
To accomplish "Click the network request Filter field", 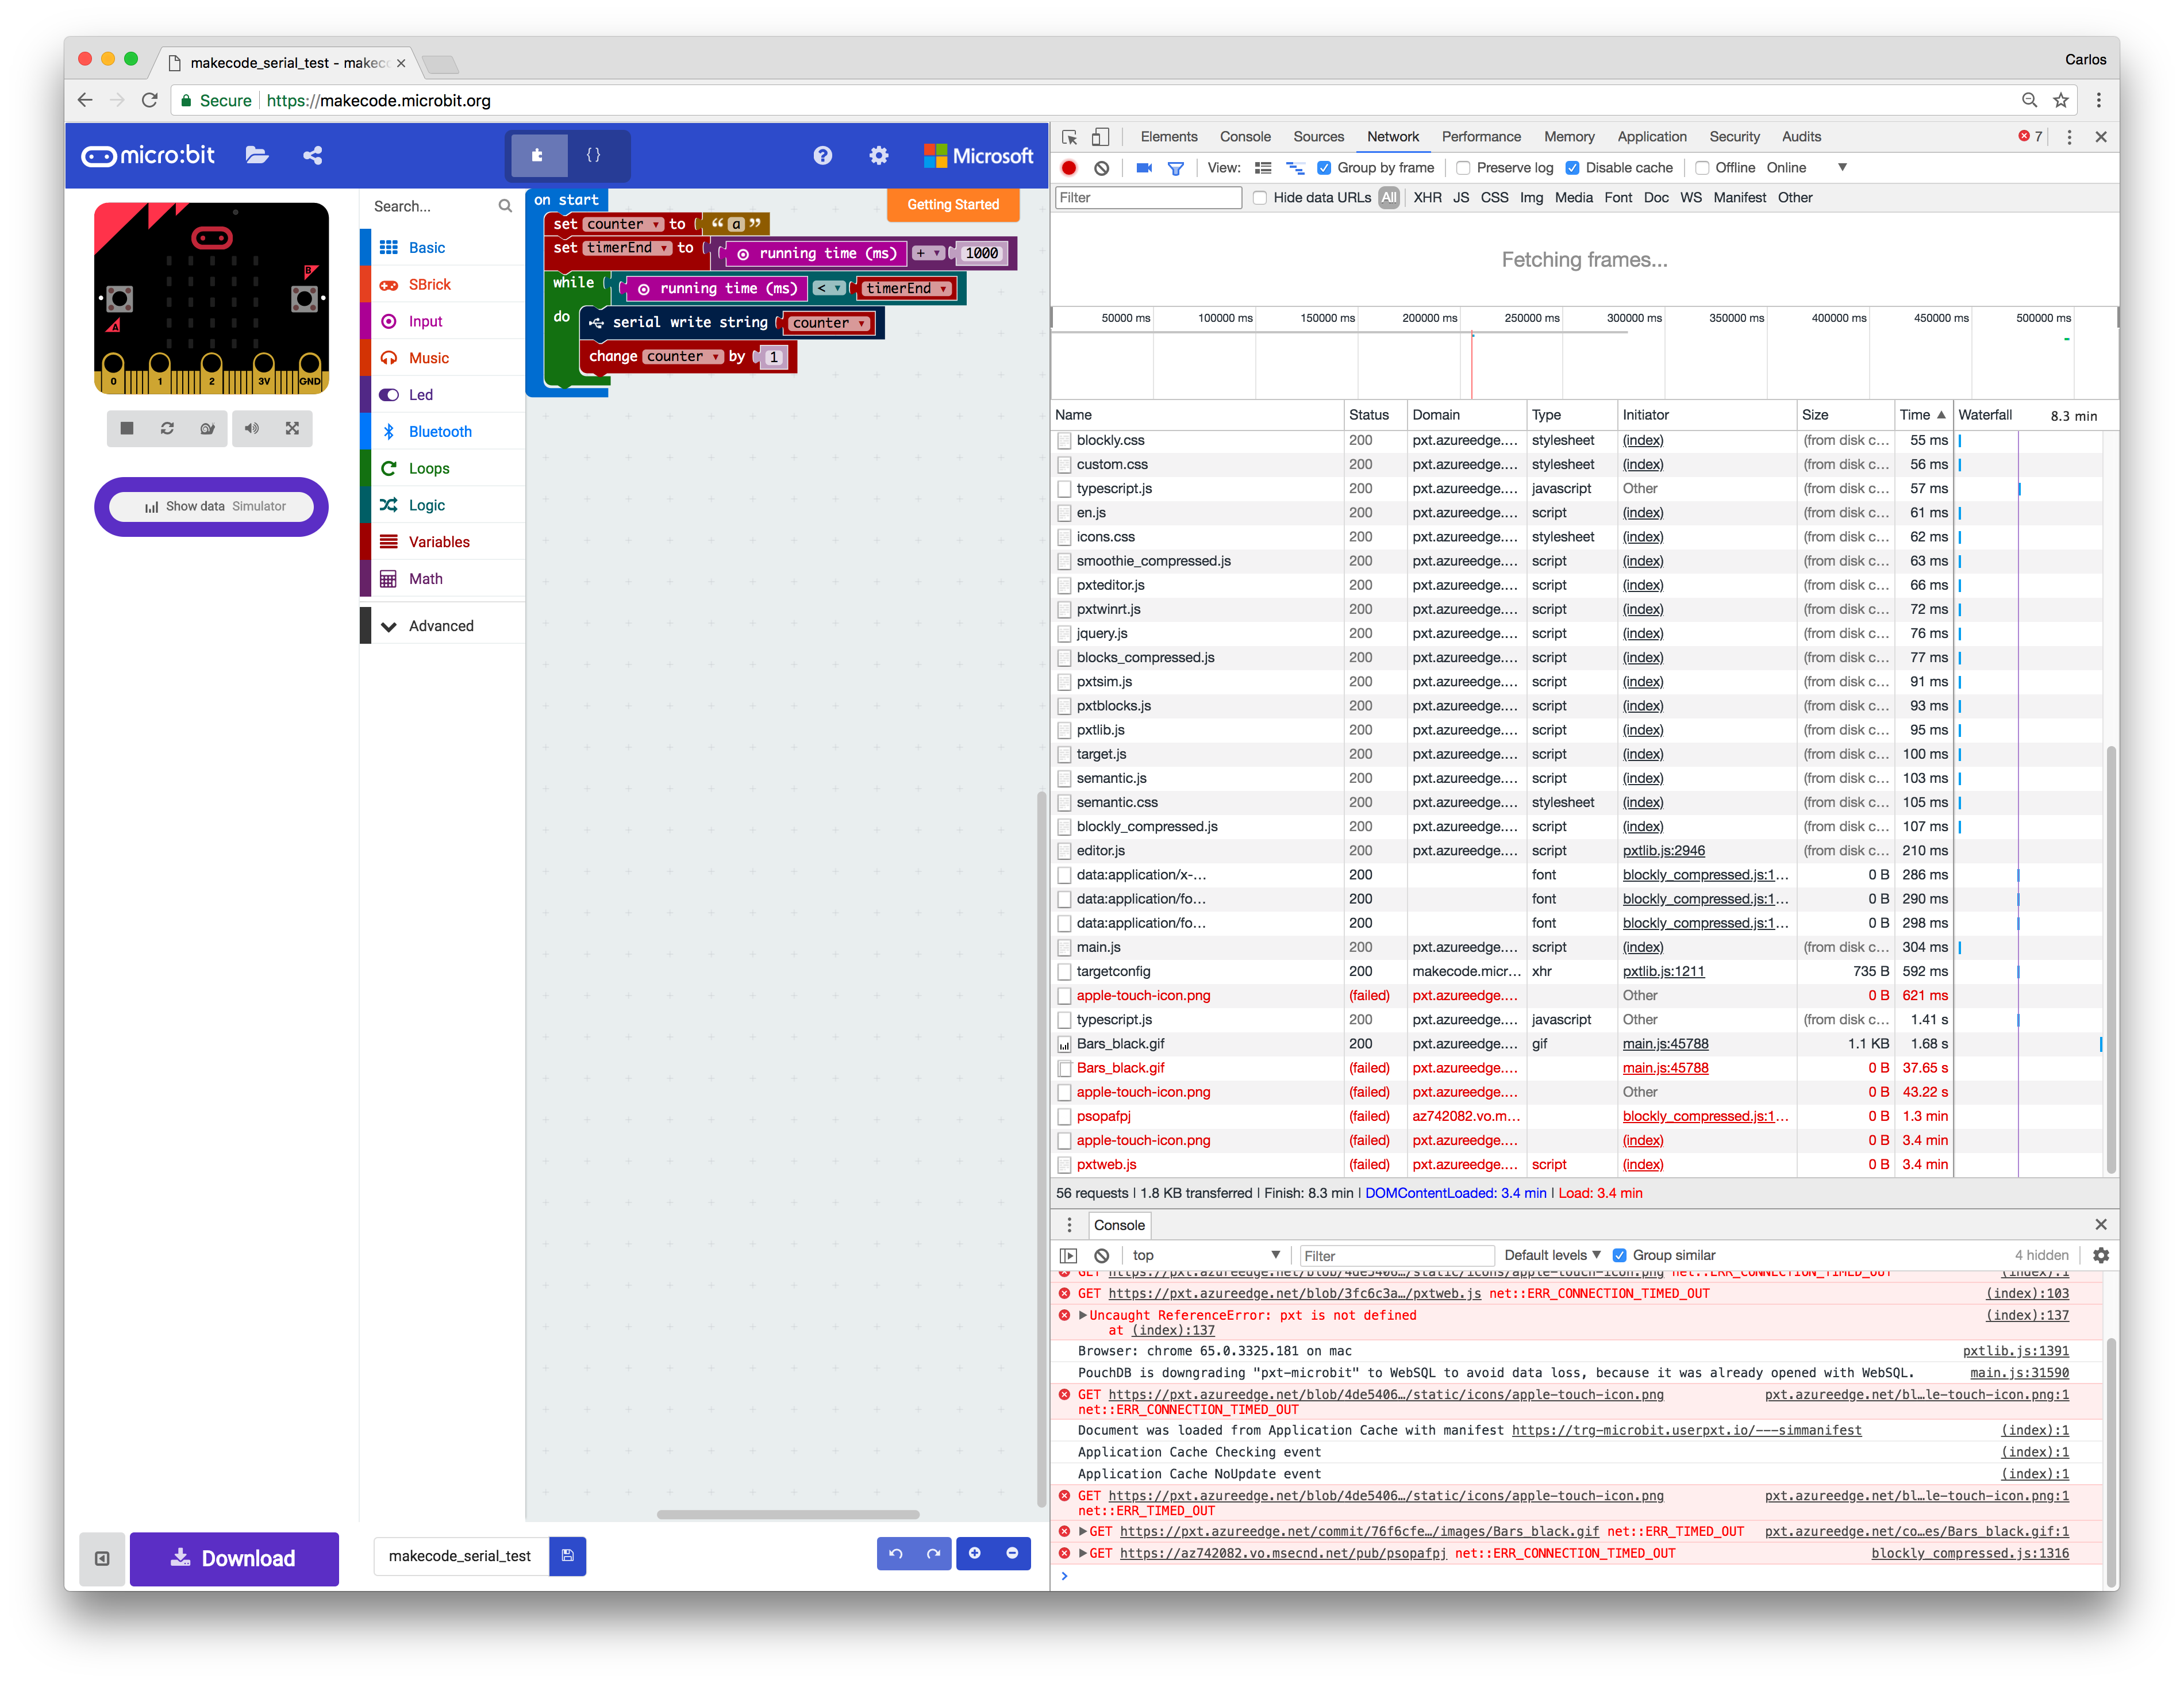I will (1147, 197).
